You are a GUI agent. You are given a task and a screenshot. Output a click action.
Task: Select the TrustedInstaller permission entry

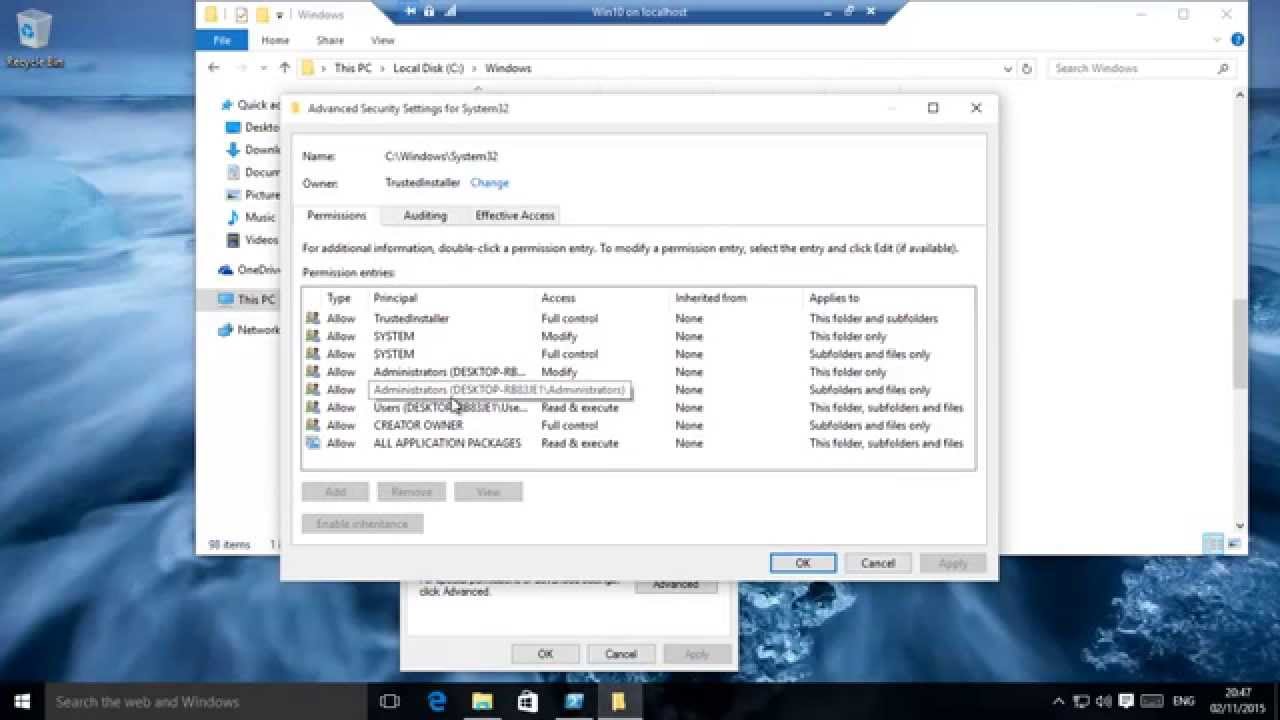pyautogui.click(x=638, y=318)
